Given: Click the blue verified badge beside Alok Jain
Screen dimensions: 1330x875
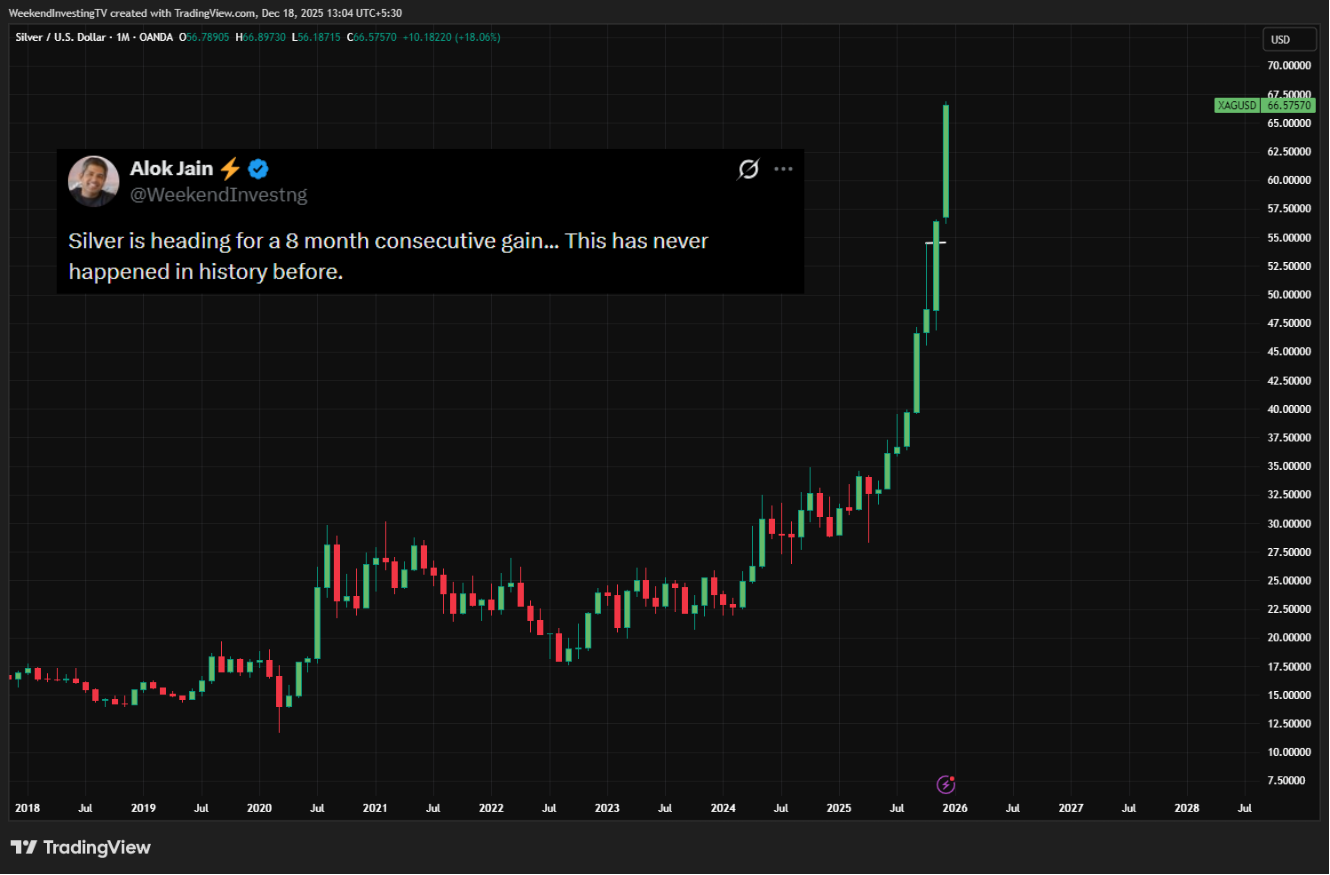Looking at the screenshot, I should click(258, 168).
